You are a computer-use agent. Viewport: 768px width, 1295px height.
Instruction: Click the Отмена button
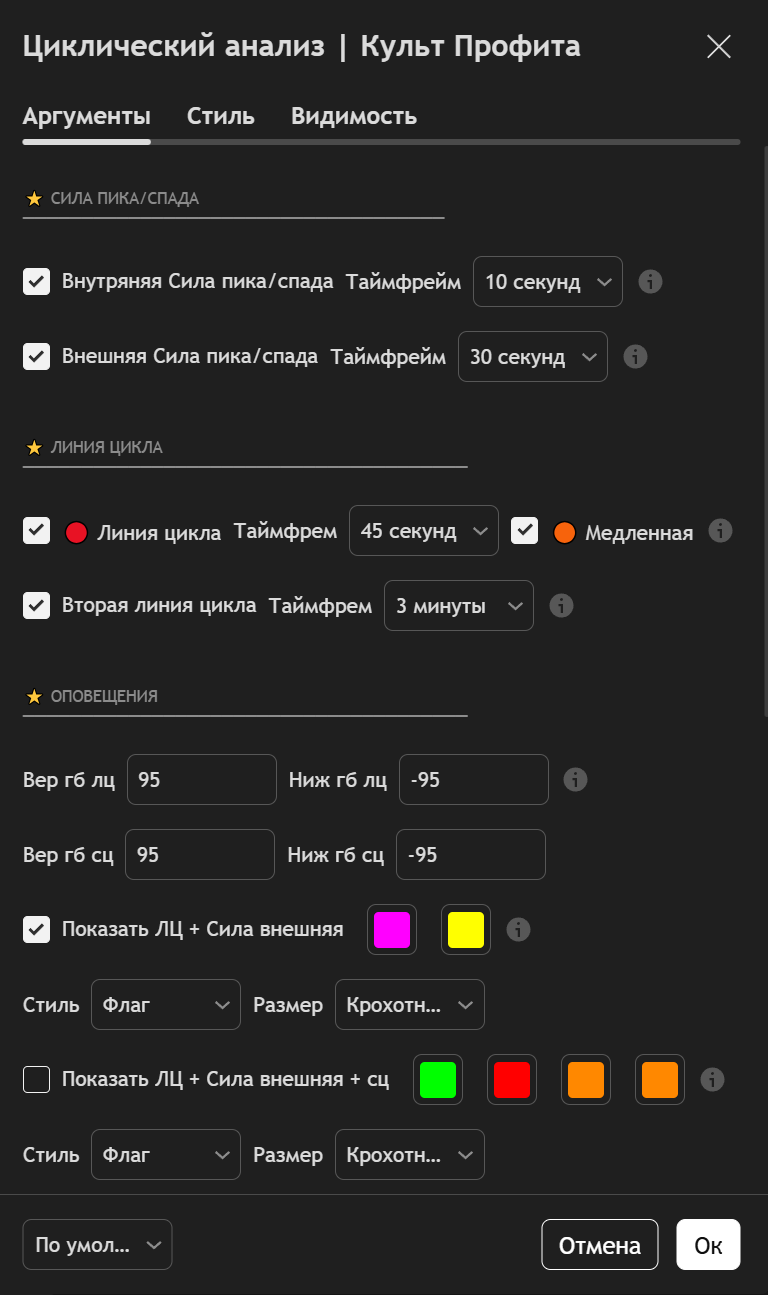click(599, 1245)
